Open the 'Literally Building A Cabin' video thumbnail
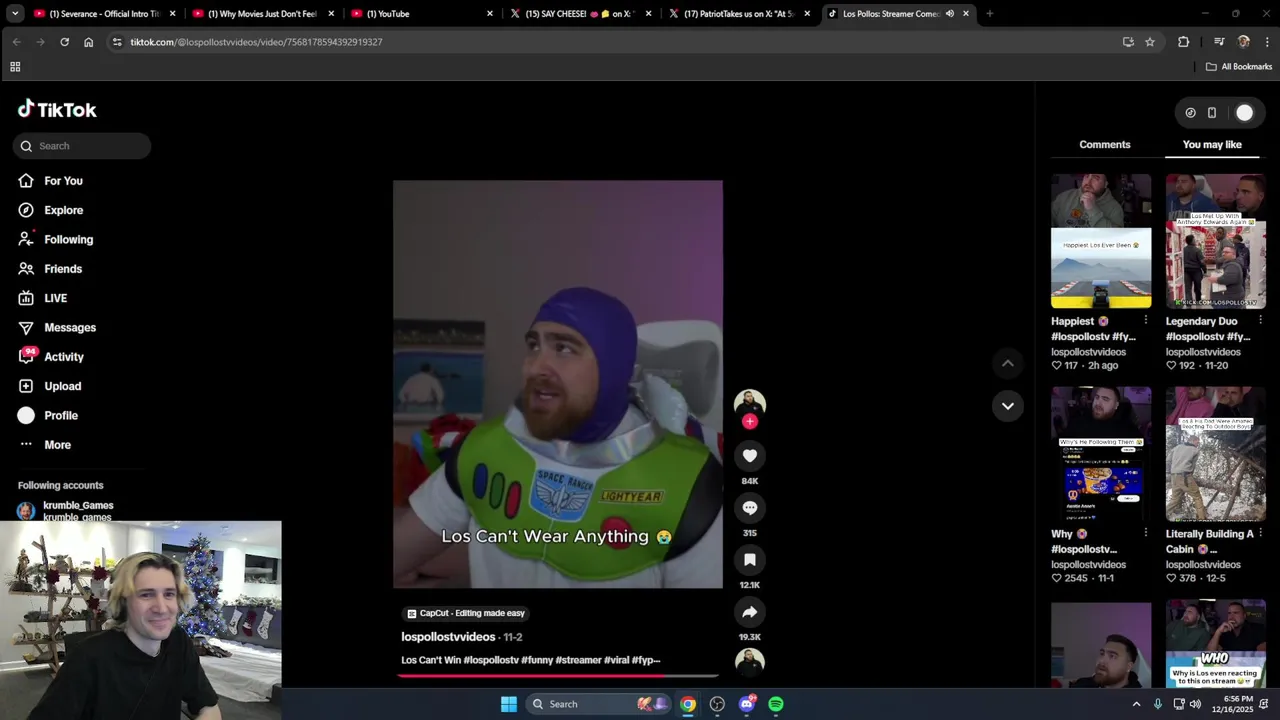 pyautogui.click(x=1215, y=454)
